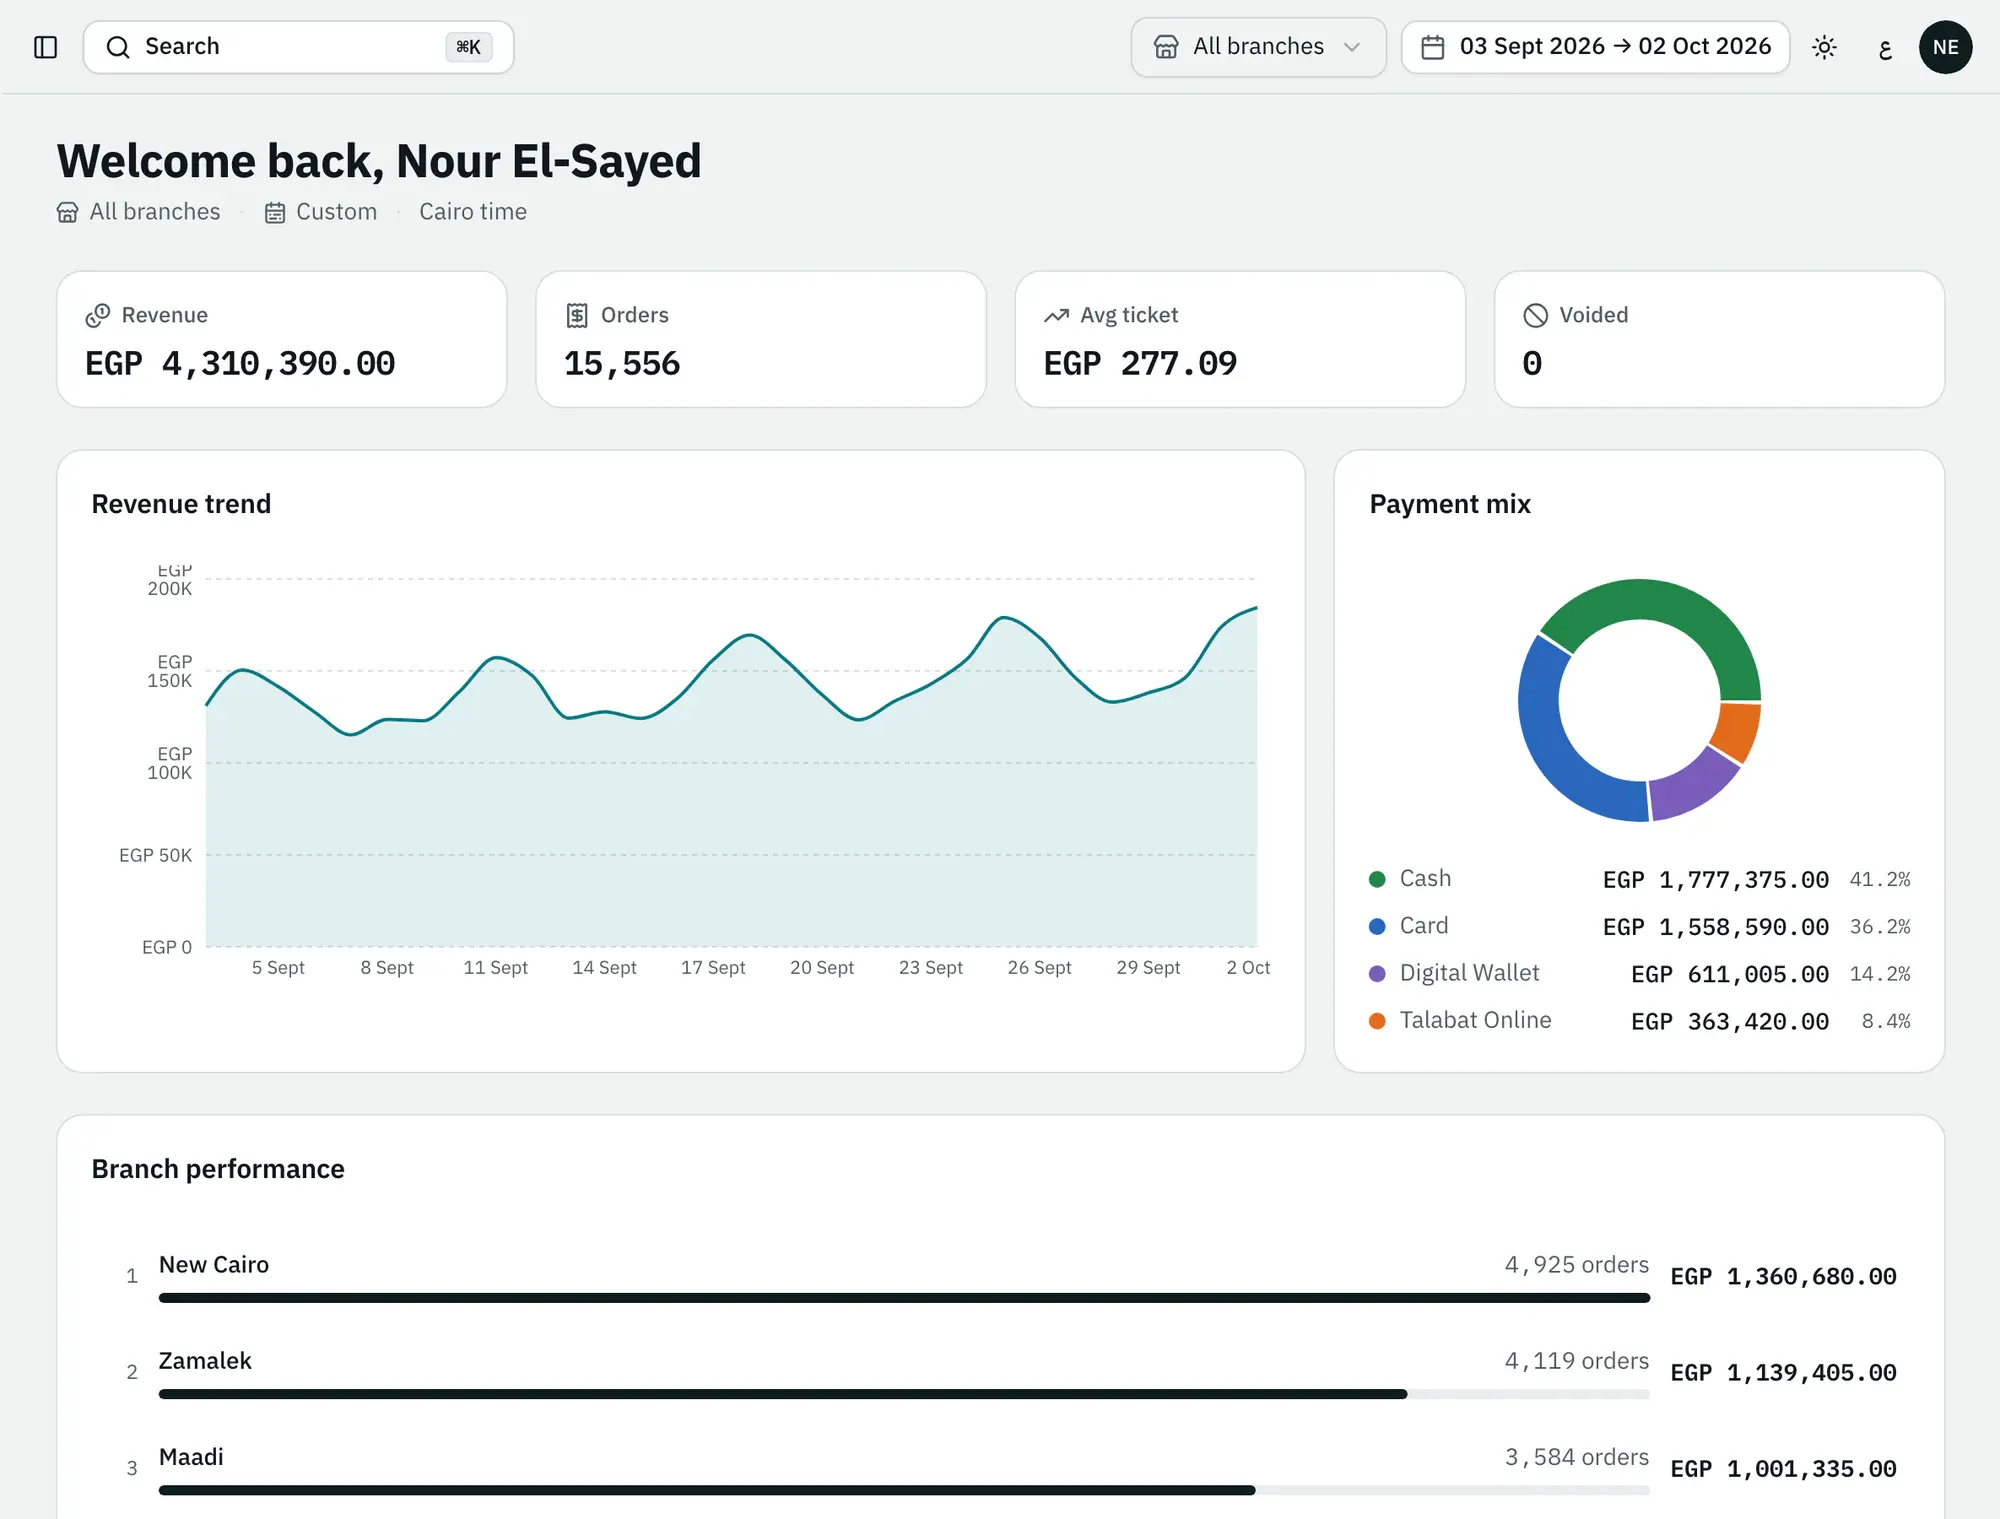Click the Zamalek branch progress bar
The height and width of the screenshot is (1519, 2000).
pos(904,1394)
